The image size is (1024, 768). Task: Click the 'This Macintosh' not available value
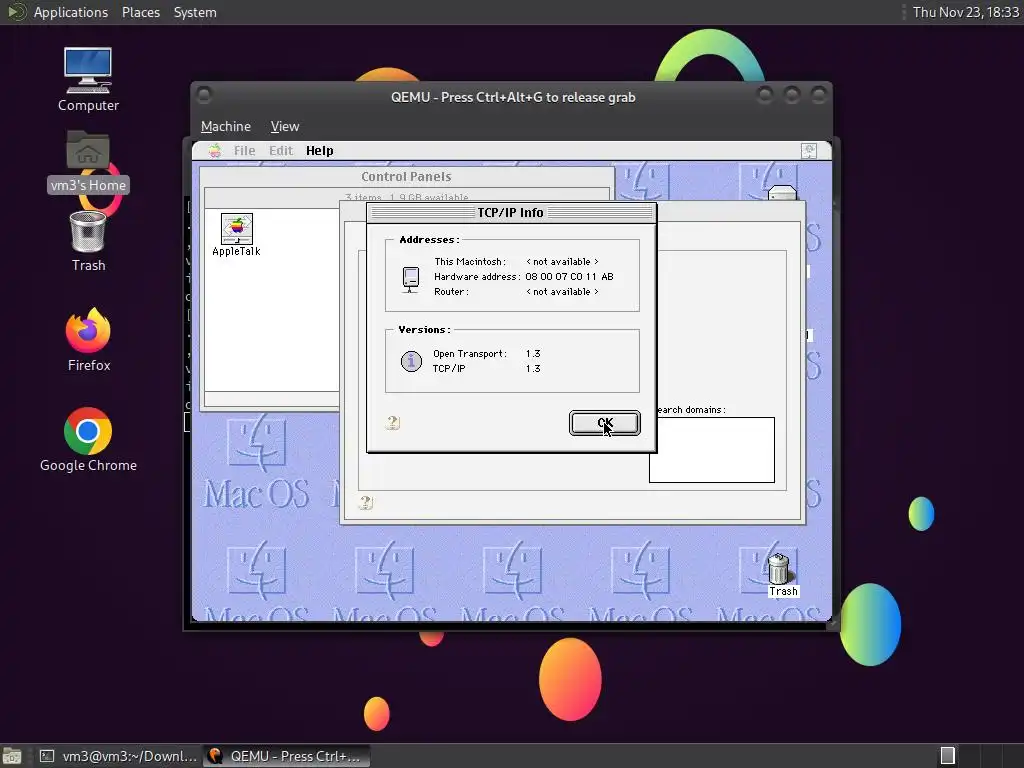(562, 262)
